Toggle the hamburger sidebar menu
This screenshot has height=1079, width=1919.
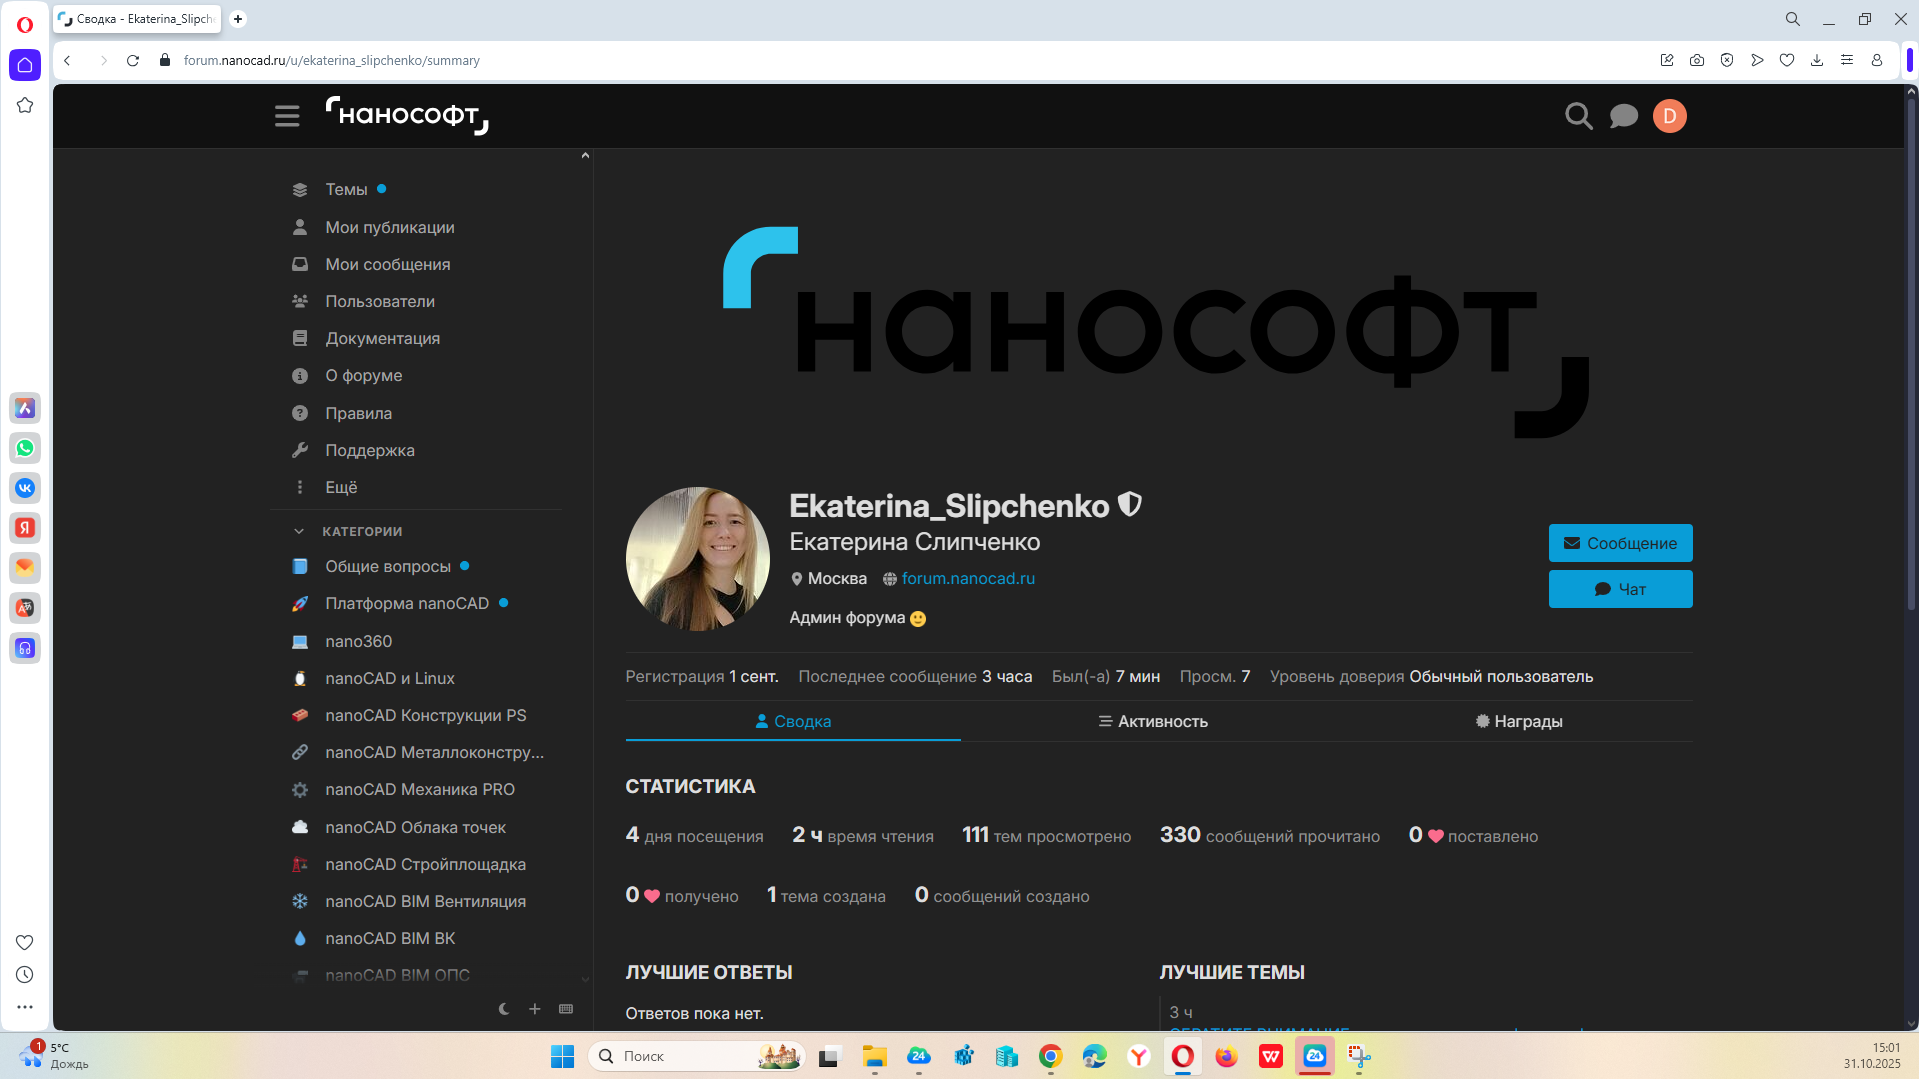point(287,116)
